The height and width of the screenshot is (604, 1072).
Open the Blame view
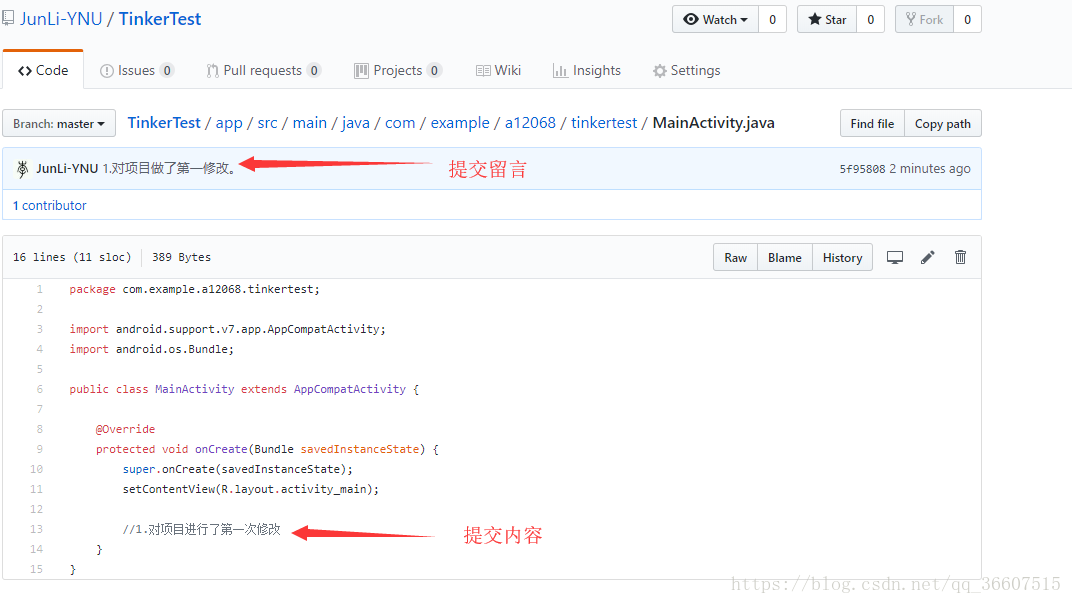click(785, 257)
